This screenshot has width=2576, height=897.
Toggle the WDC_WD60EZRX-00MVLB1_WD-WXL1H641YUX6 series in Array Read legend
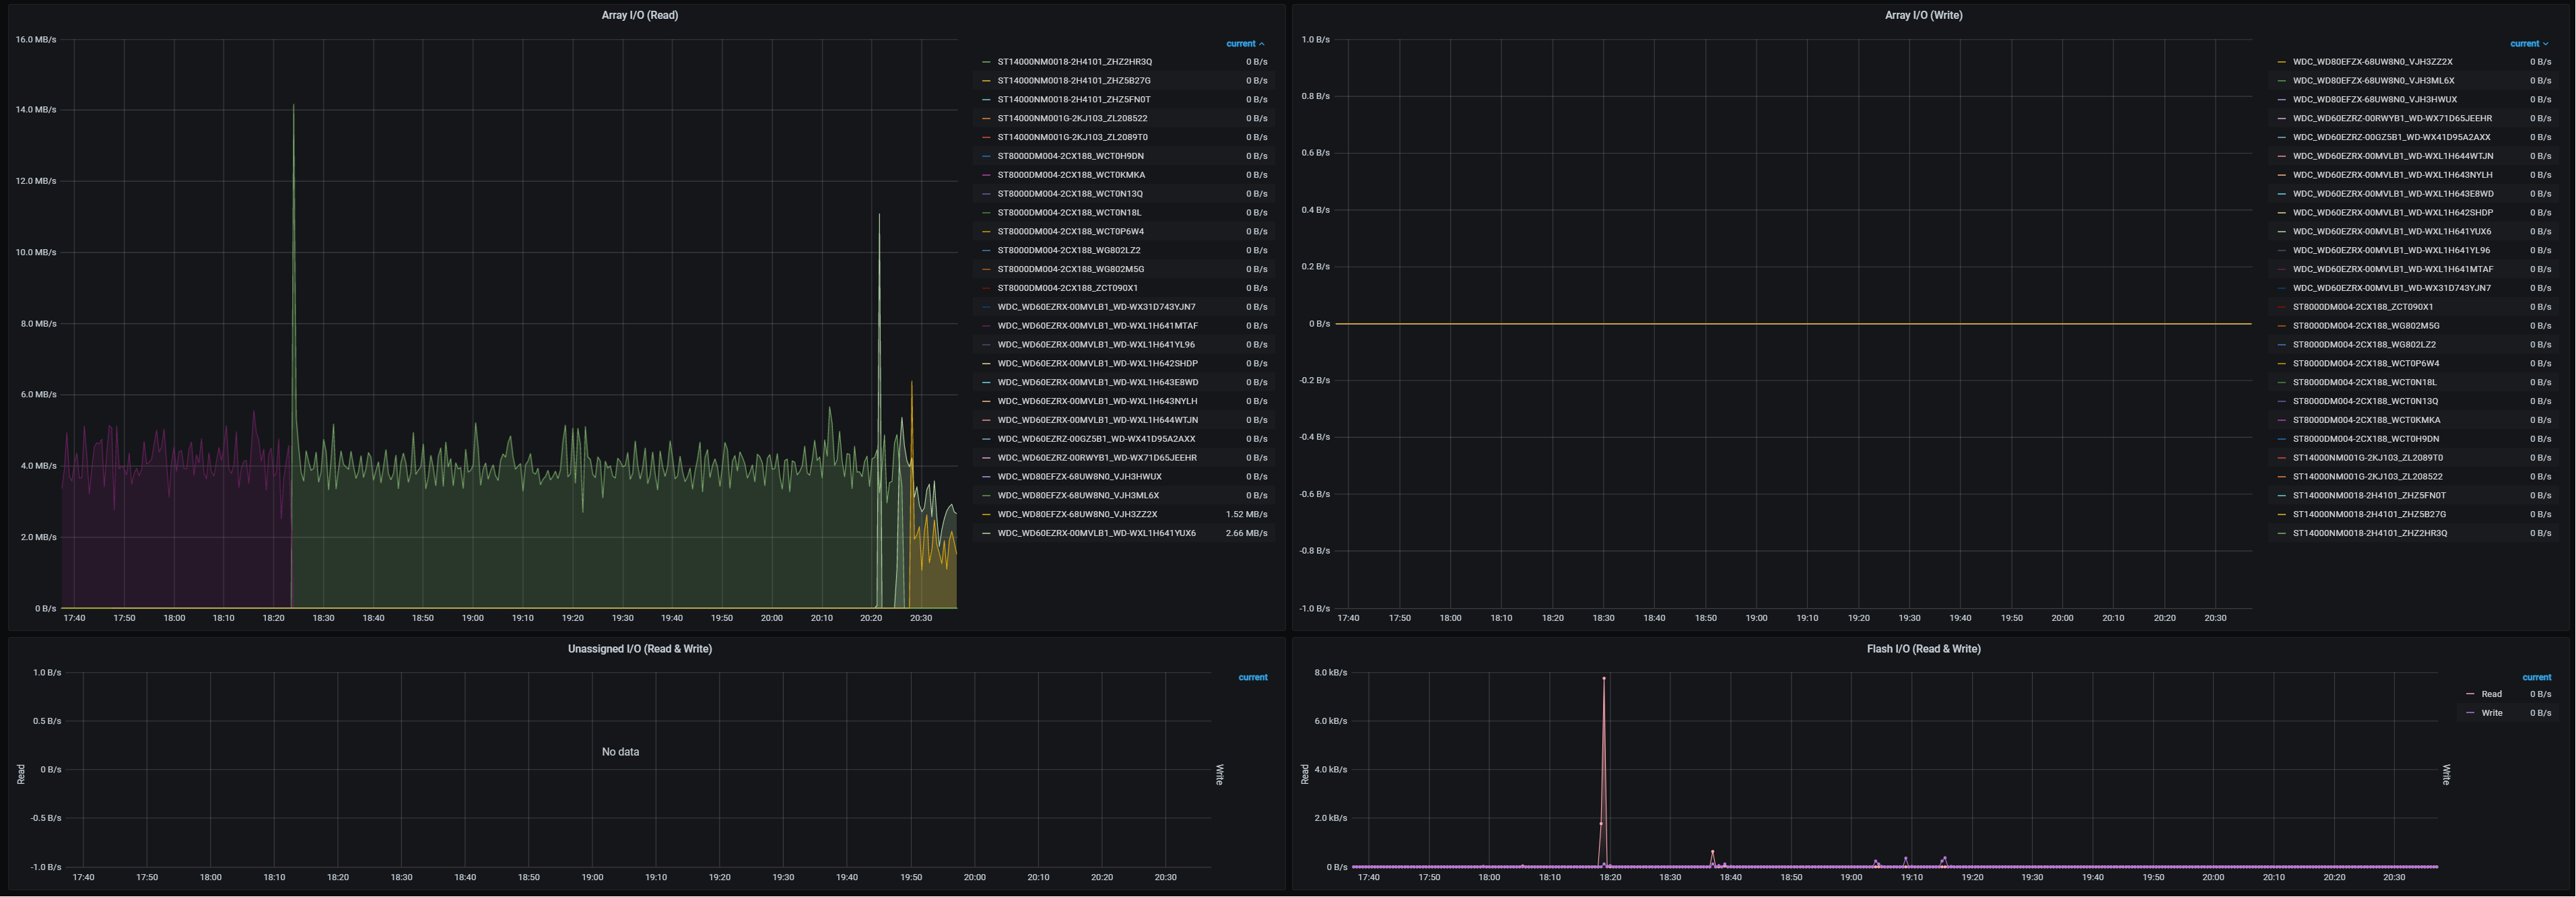[x=1096, y=533]
